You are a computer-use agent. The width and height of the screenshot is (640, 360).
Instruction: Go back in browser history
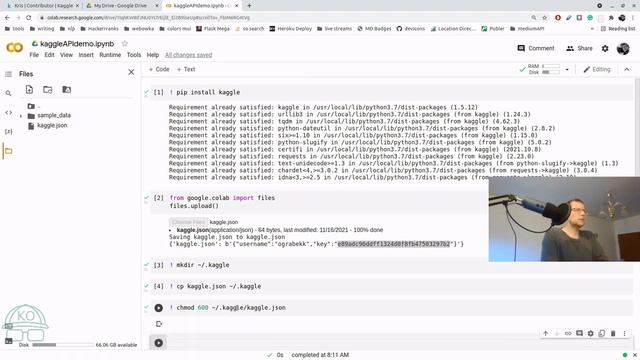tap(7, 18)
